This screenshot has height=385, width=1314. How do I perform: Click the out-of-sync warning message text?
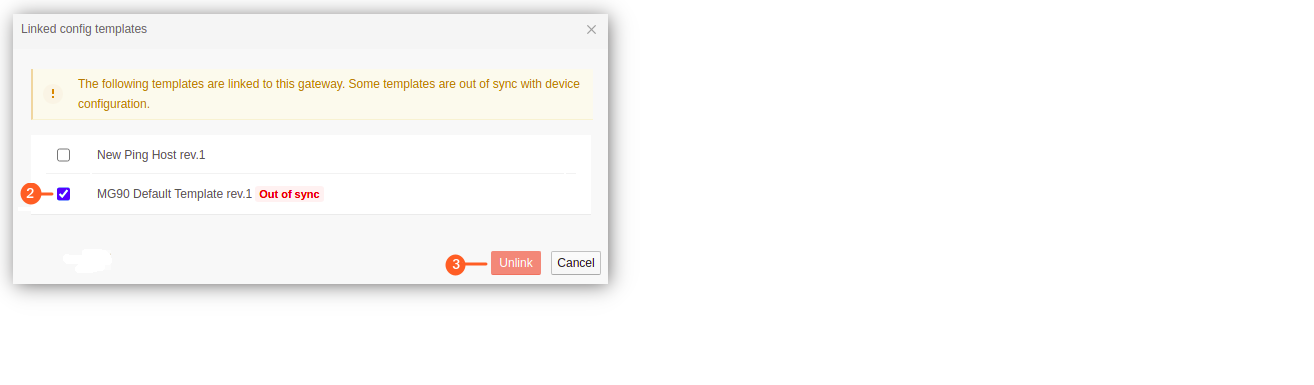329,94
